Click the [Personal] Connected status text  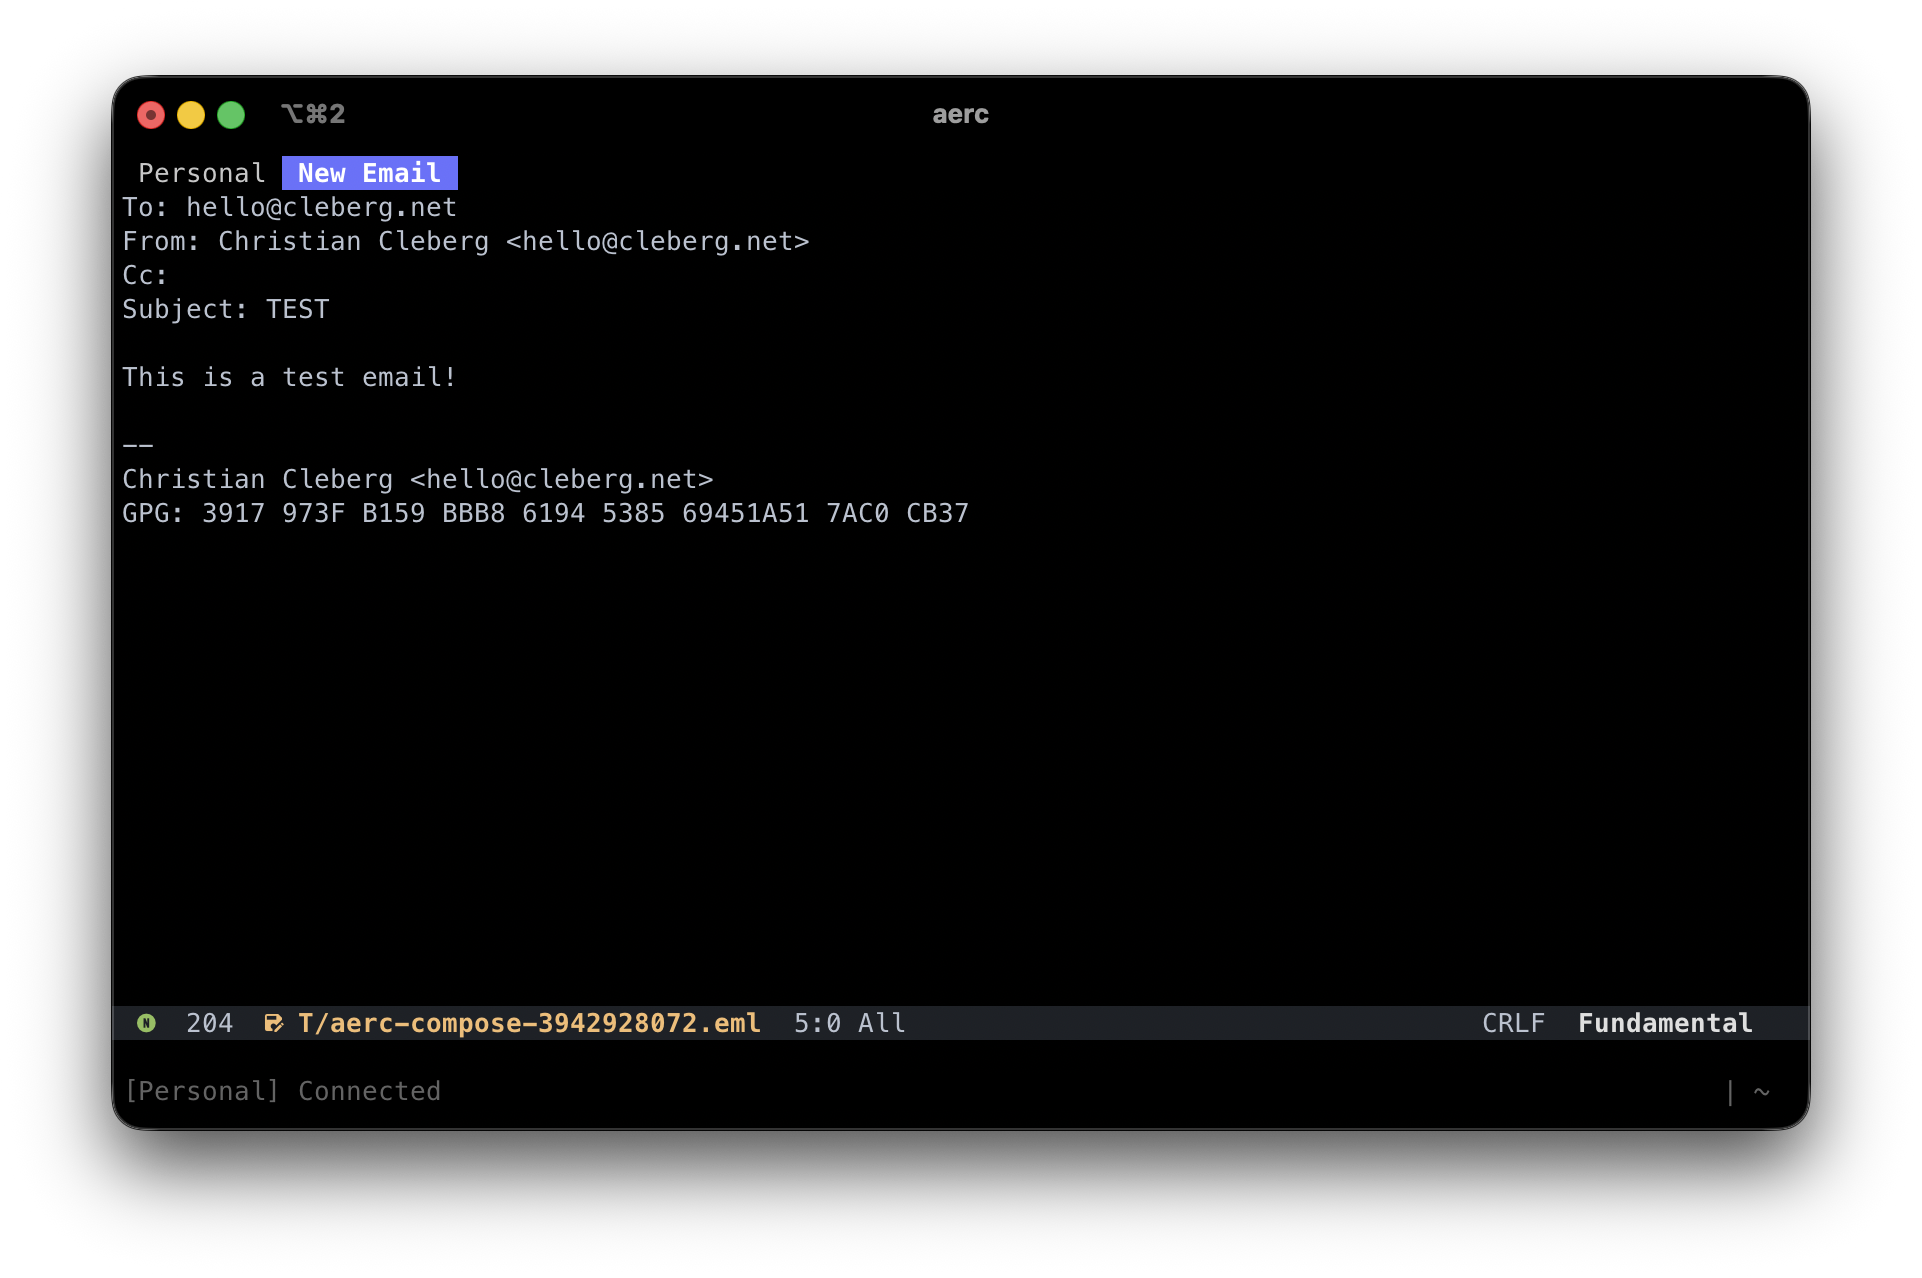coord(283,1090)
